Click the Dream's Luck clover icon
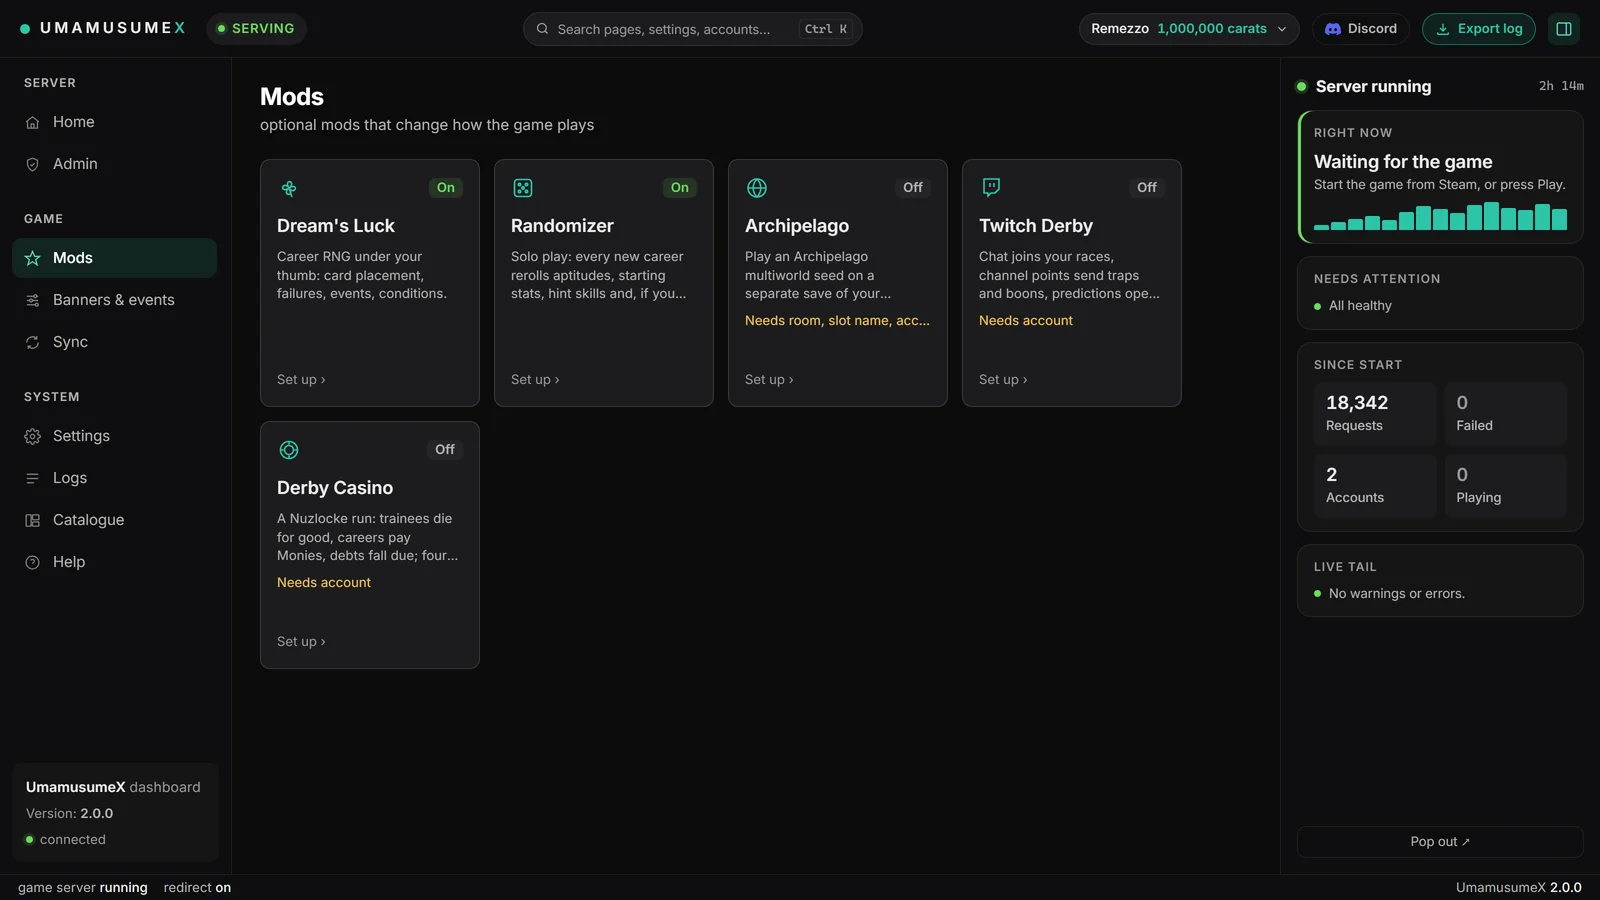Screen dimensions: 1600x900 tap(289, 188)
